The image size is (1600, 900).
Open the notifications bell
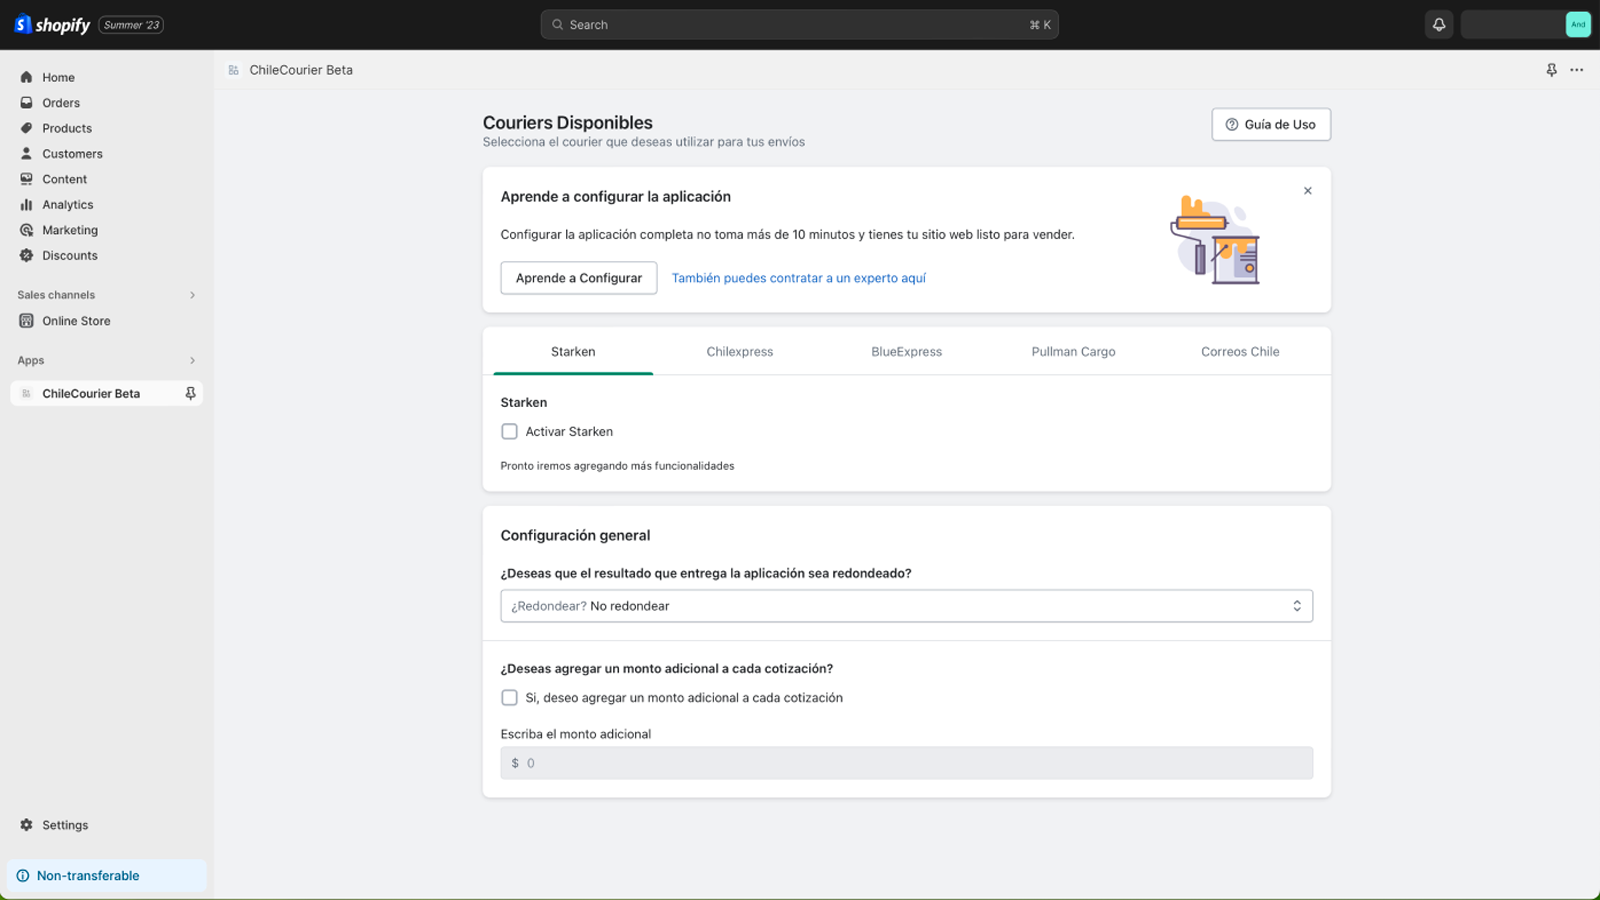click(1439, 25)
